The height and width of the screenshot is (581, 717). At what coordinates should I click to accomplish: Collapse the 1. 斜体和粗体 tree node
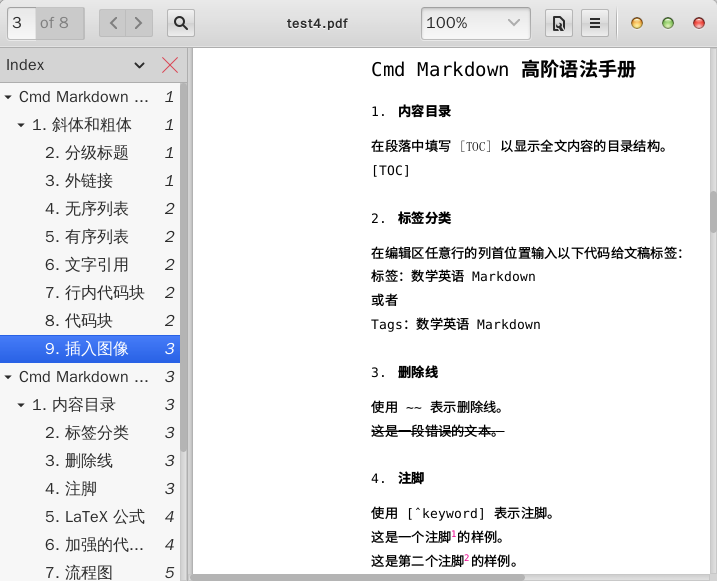(21, 125)
